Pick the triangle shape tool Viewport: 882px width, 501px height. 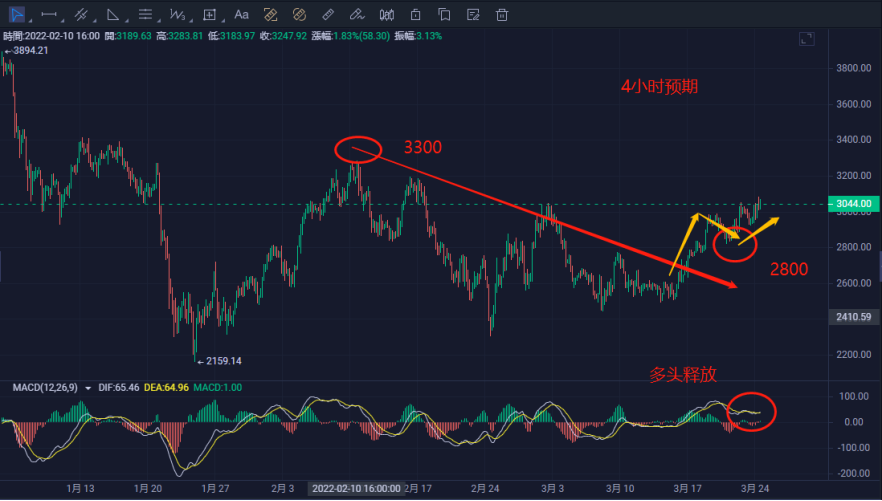(x=113, y=15)
